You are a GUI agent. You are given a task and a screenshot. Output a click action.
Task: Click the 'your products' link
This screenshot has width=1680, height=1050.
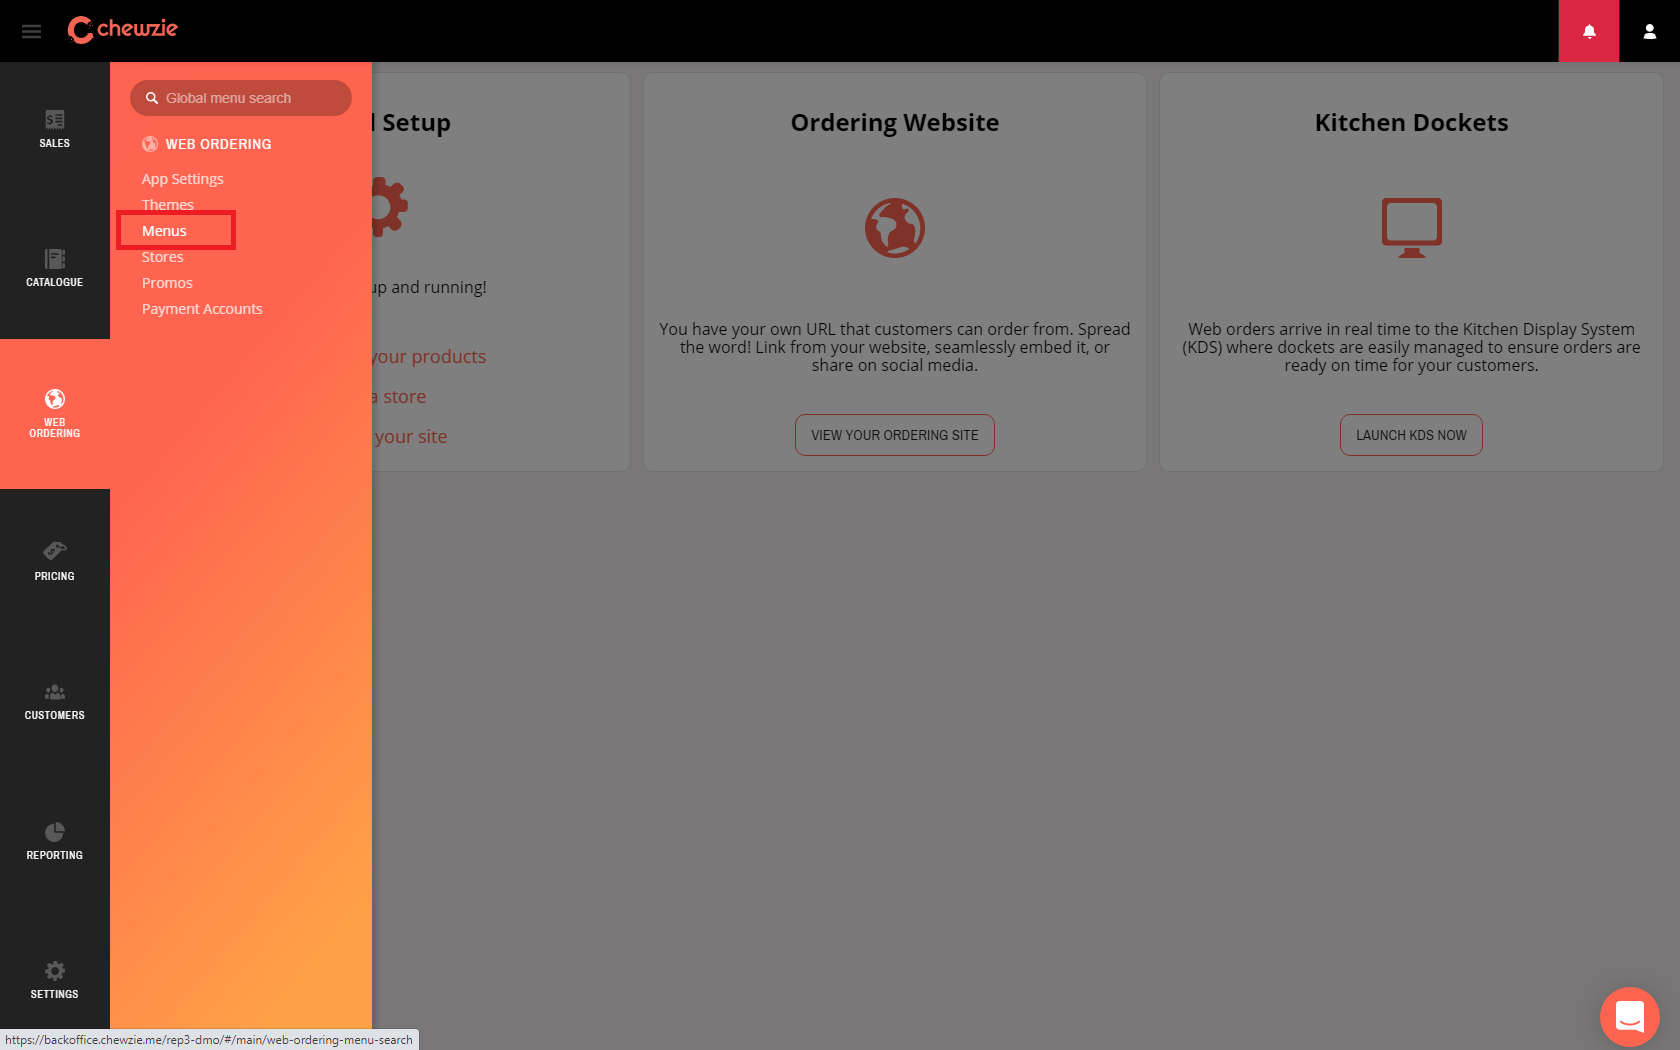coord(429,357)
